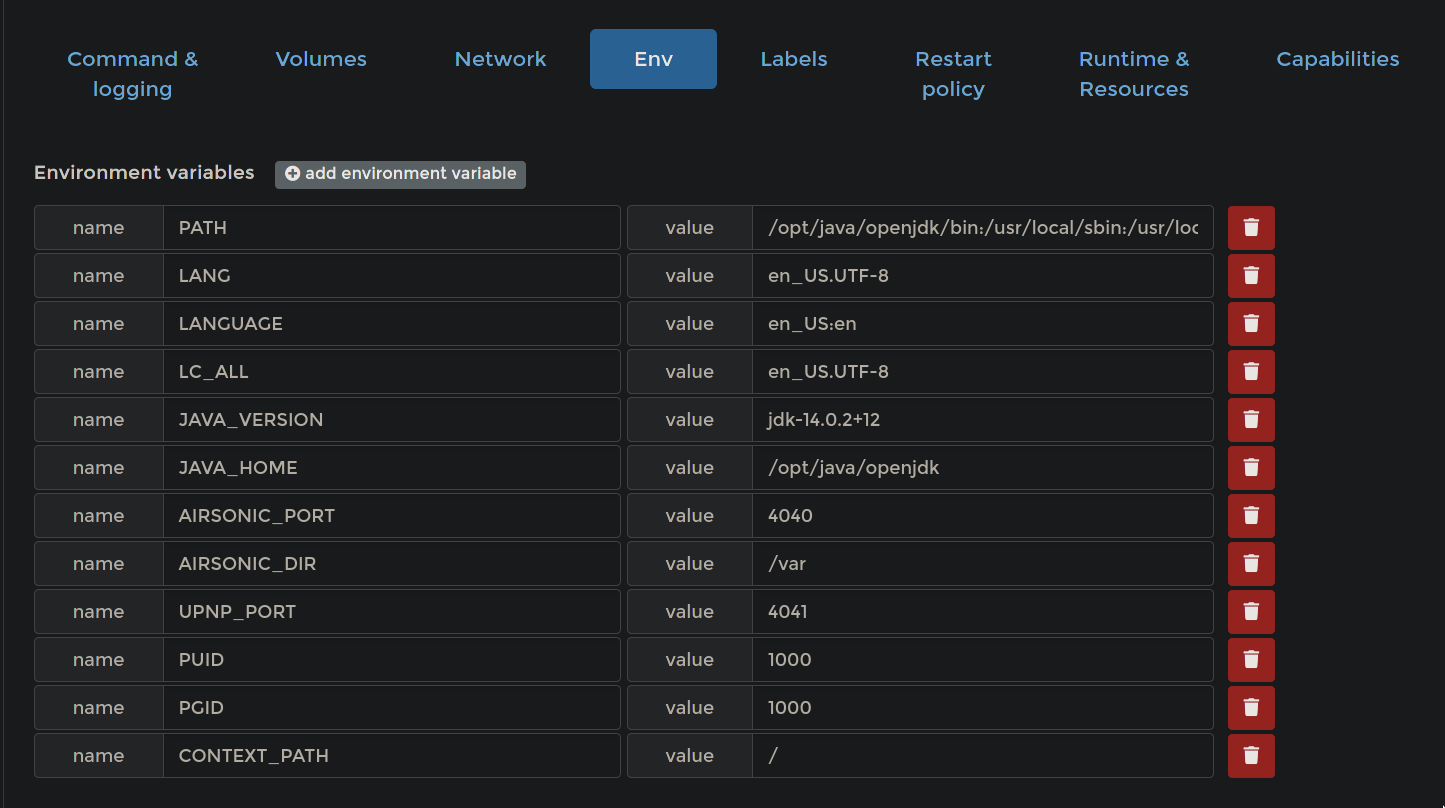The width and height of the screenshot is (1445, 808).
Task: Delete the LC_ALL environment variable
Action: [1251, 371]
